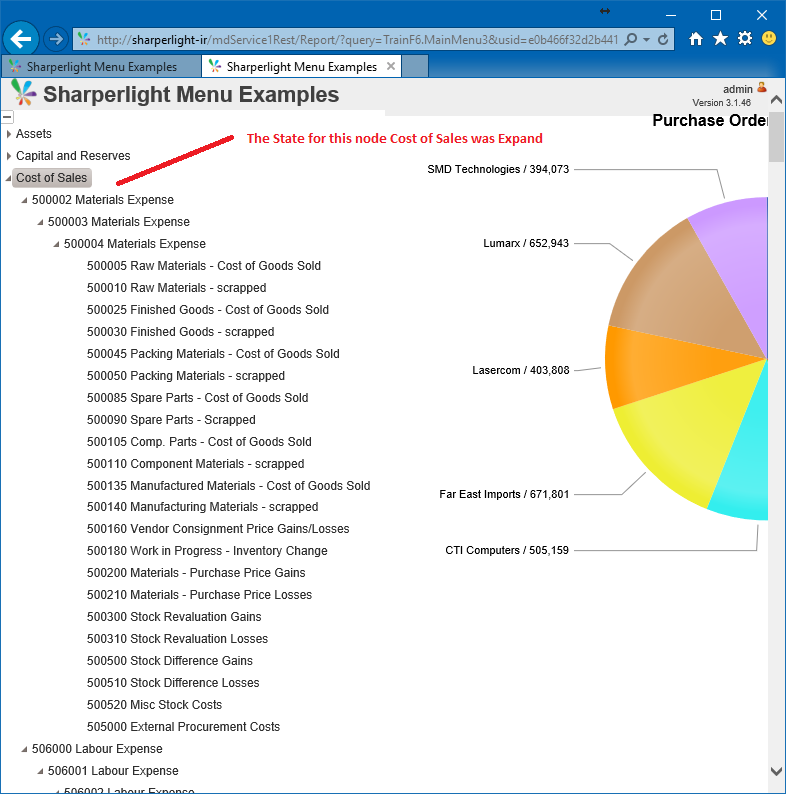The height and width of the screenshot is (794, 786).
Task: Select 500090 Spare Parts - Scrapped
Action: pos(171,420)
